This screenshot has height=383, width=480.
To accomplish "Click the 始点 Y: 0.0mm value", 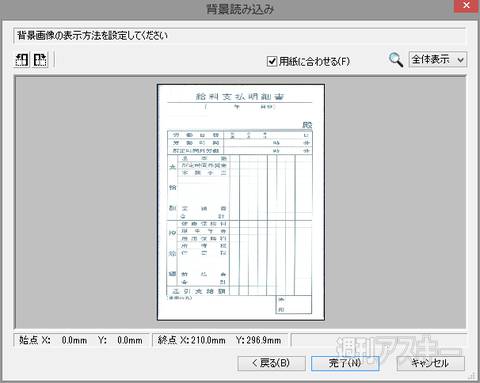I will [120, 340].
